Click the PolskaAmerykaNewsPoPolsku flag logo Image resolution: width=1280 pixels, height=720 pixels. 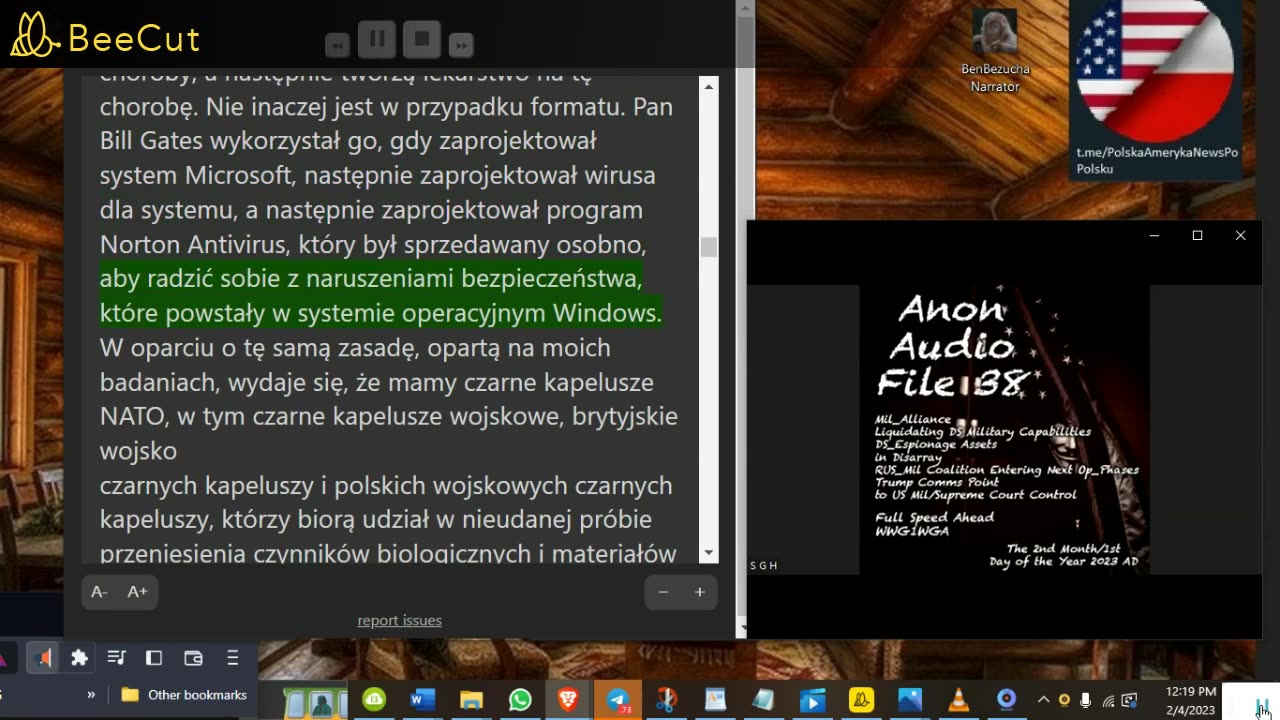click(1155, 70)
